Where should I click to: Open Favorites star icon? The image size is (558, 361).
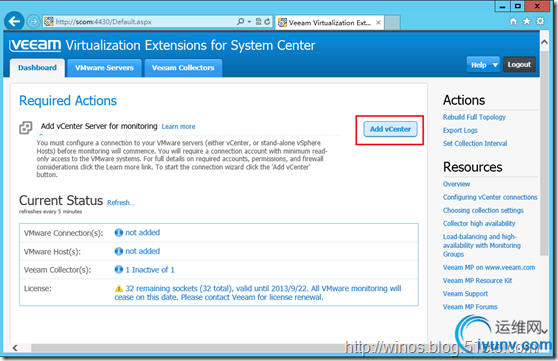click(526, 21)
